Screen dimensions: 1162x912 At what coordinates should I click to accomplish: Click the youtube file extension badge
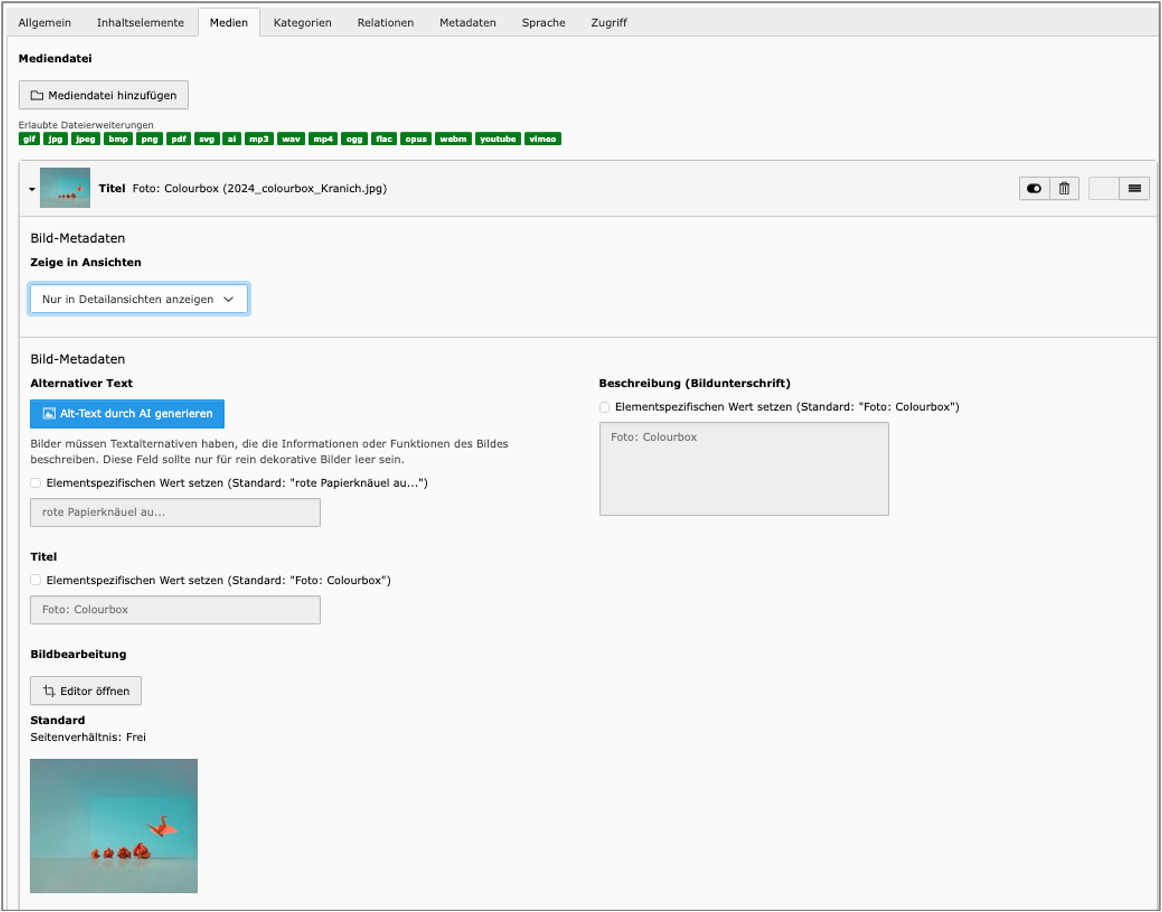(498, 139)
